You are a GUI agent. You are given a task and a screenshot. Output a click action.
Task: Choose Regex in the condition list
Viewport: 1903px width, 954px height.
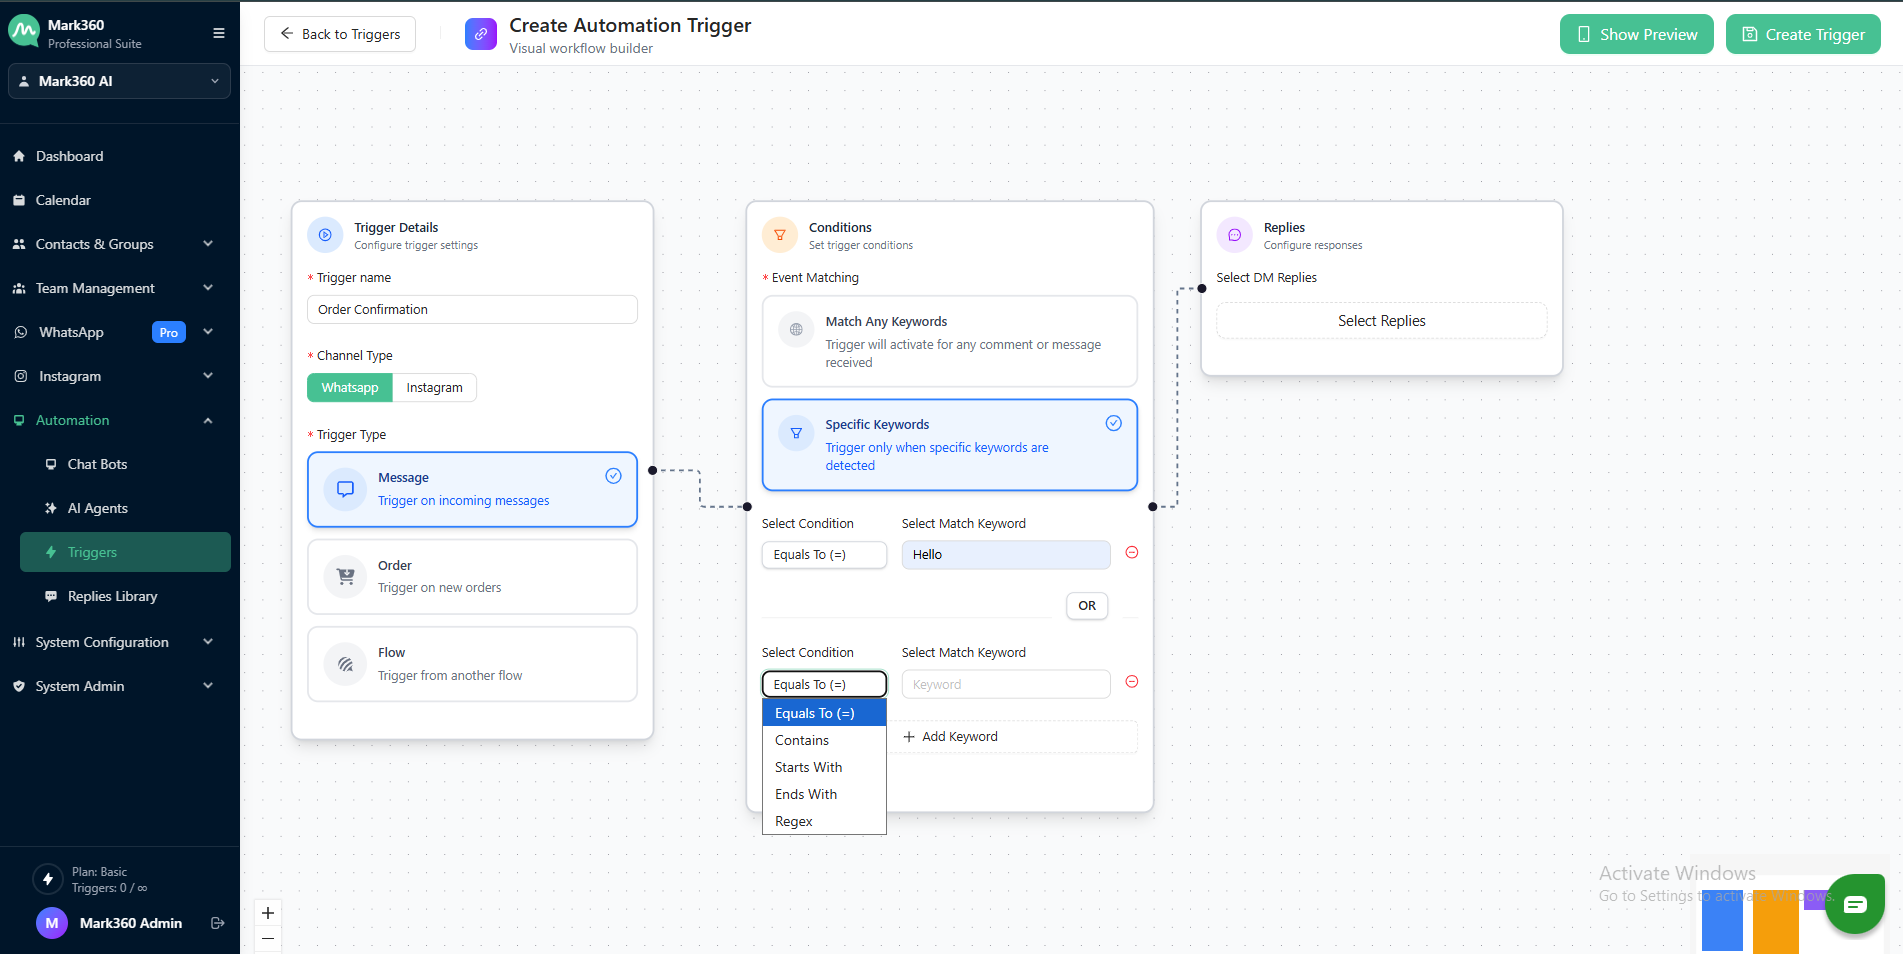[x=794, y=821]
